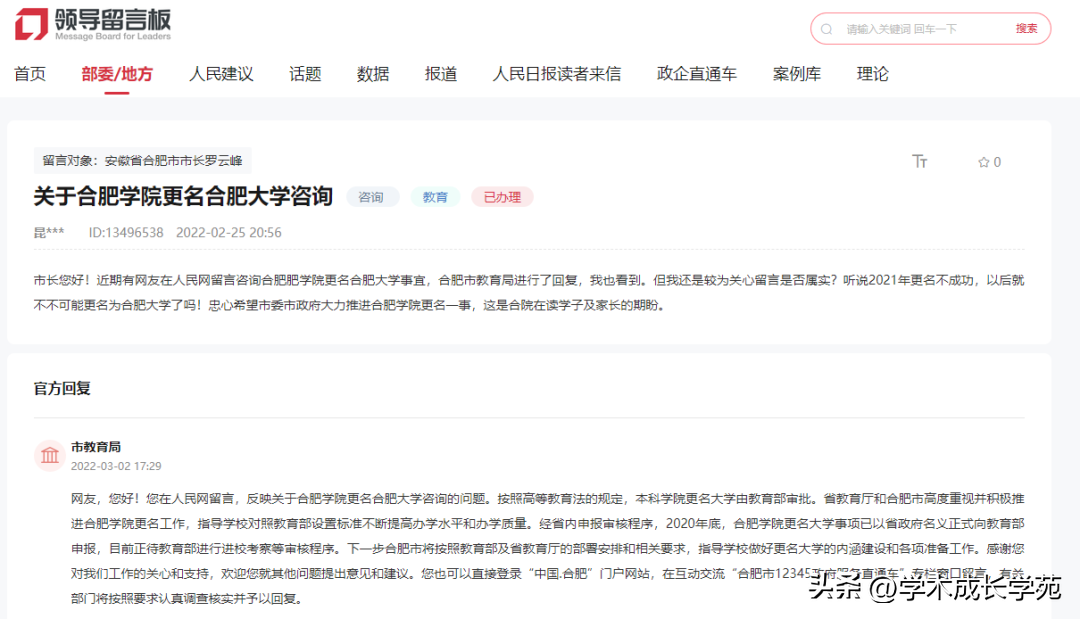Click the post title 关于合肥学院更名合肥大学咨询

click(183, 196)
